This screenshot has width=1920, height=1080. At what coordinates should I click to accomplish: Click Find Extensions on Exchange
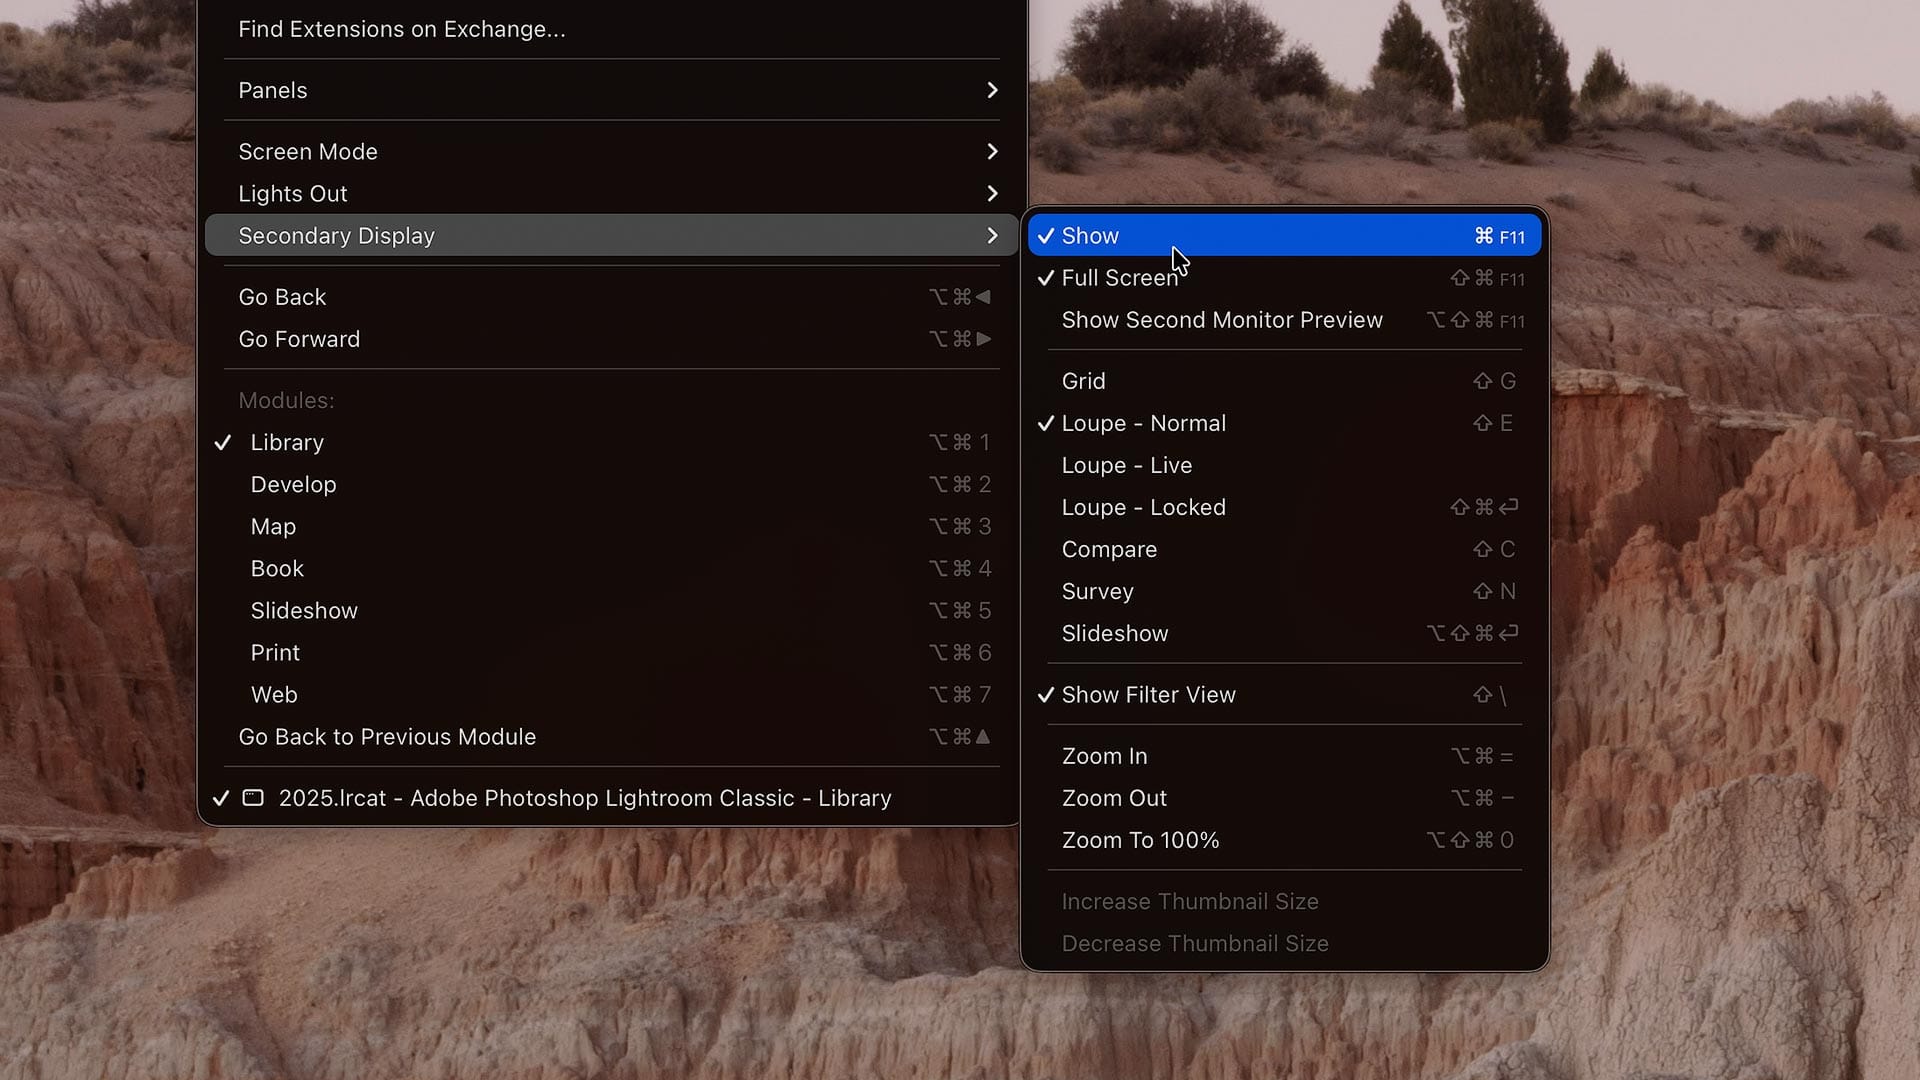pyautogui.click(x=401, y=29)
